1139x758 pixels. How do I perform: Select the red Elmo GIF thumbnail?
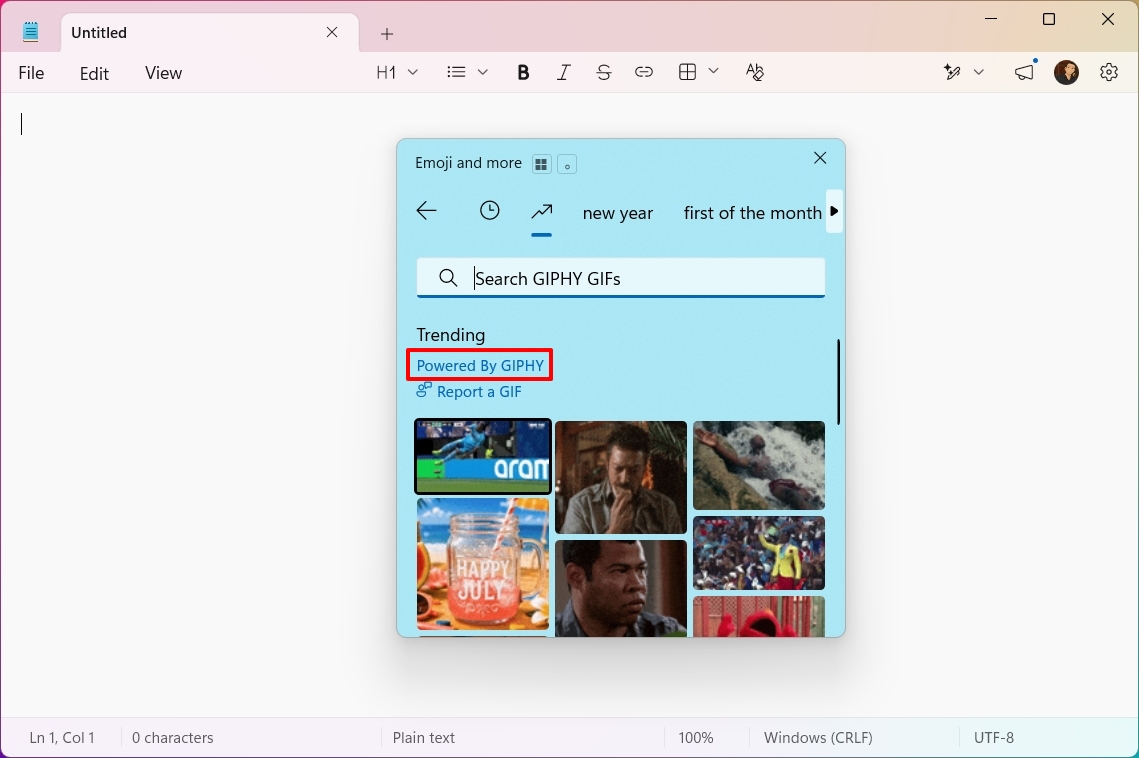pyautogui.click(x=758, y=616)
